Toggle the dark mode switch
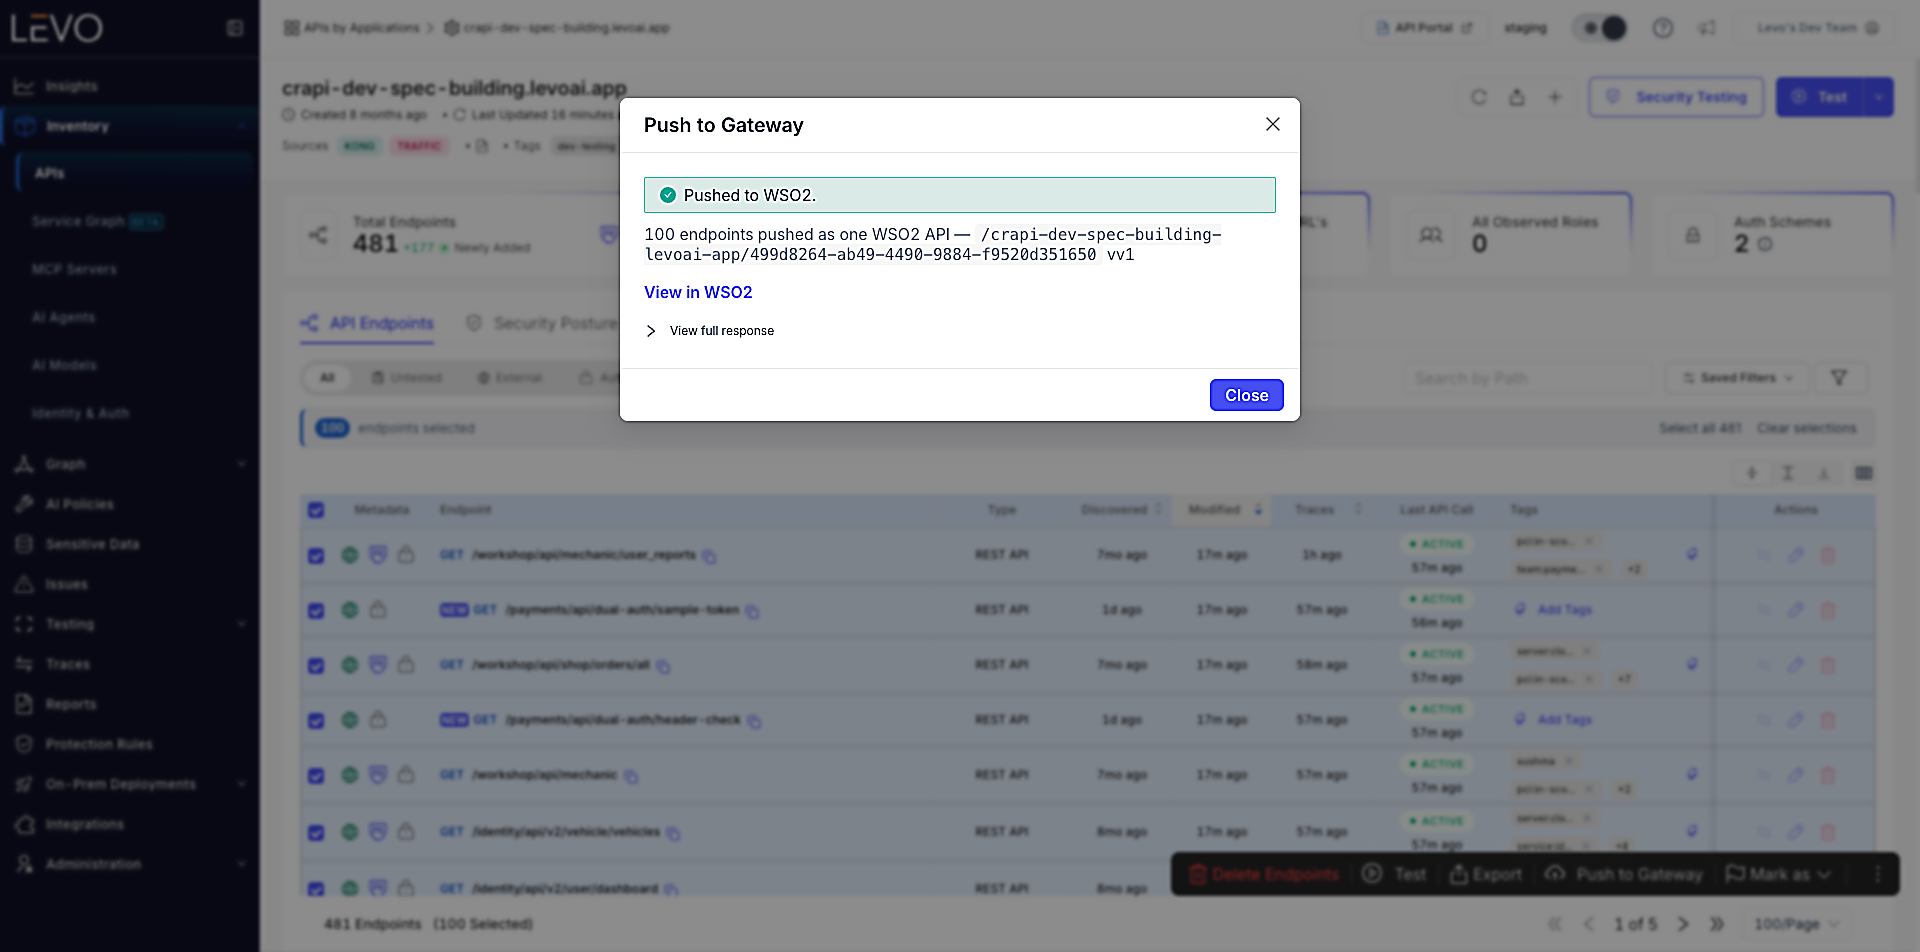The height and width of the screenshot is (952, 1920). click(x=1601, y=28)
